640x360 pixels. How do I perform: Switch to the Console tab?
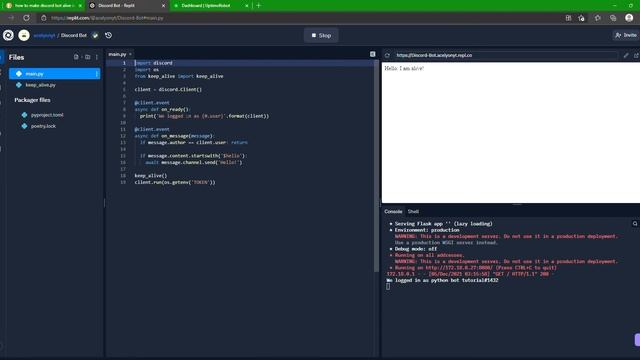393,211
